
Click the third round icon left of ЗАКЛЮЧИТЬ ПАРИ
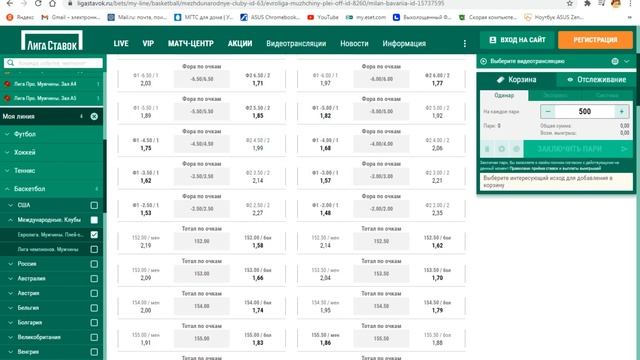[516, 149]
